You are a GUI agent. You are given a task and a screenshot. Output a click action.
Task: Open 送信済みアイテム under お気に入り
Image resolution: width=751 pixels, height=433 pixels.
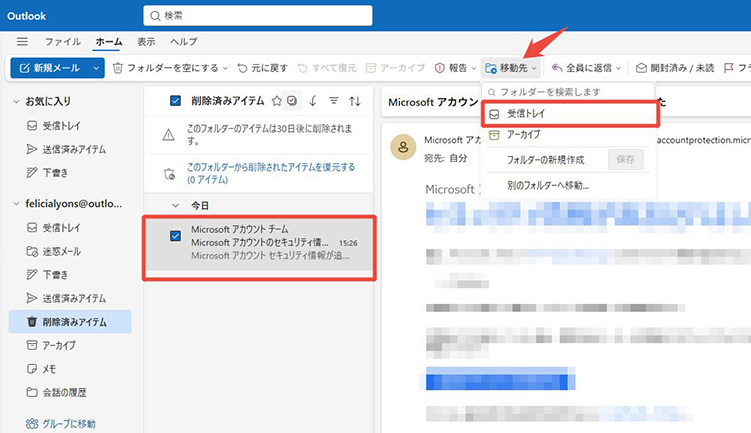74,149
